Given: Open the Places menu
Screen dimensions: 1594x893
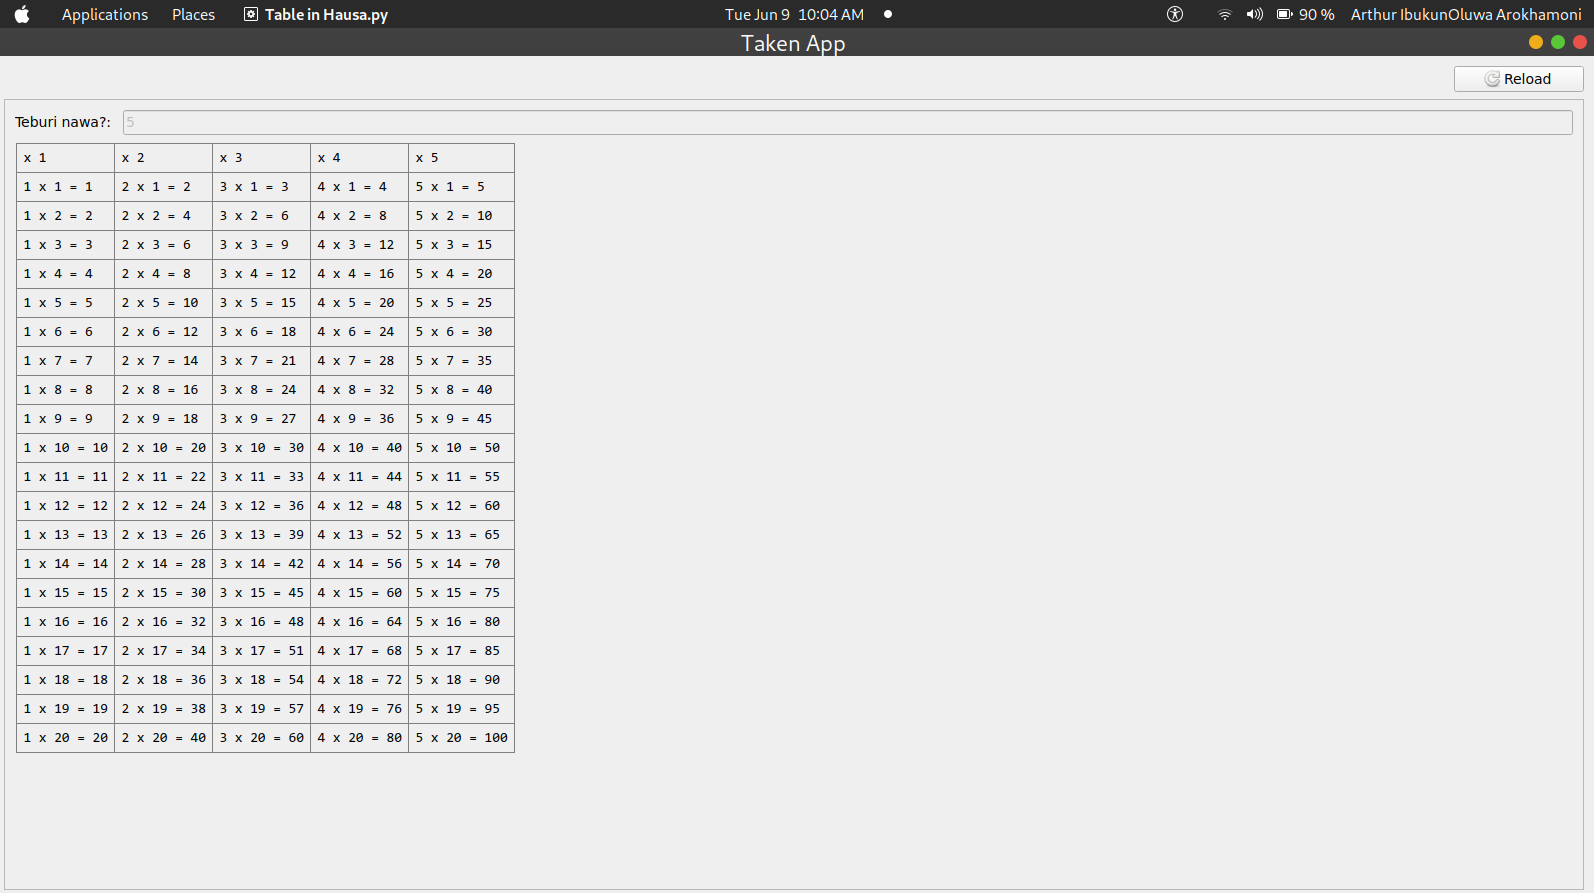Looking at the screenshot, I should [193, 14].
